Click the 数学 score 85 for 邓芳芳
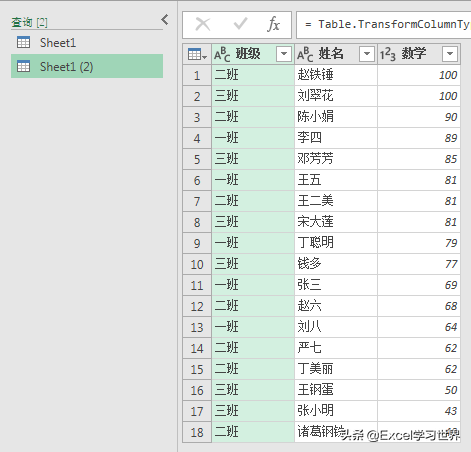 pyautogui.click(x=419, y=159)
